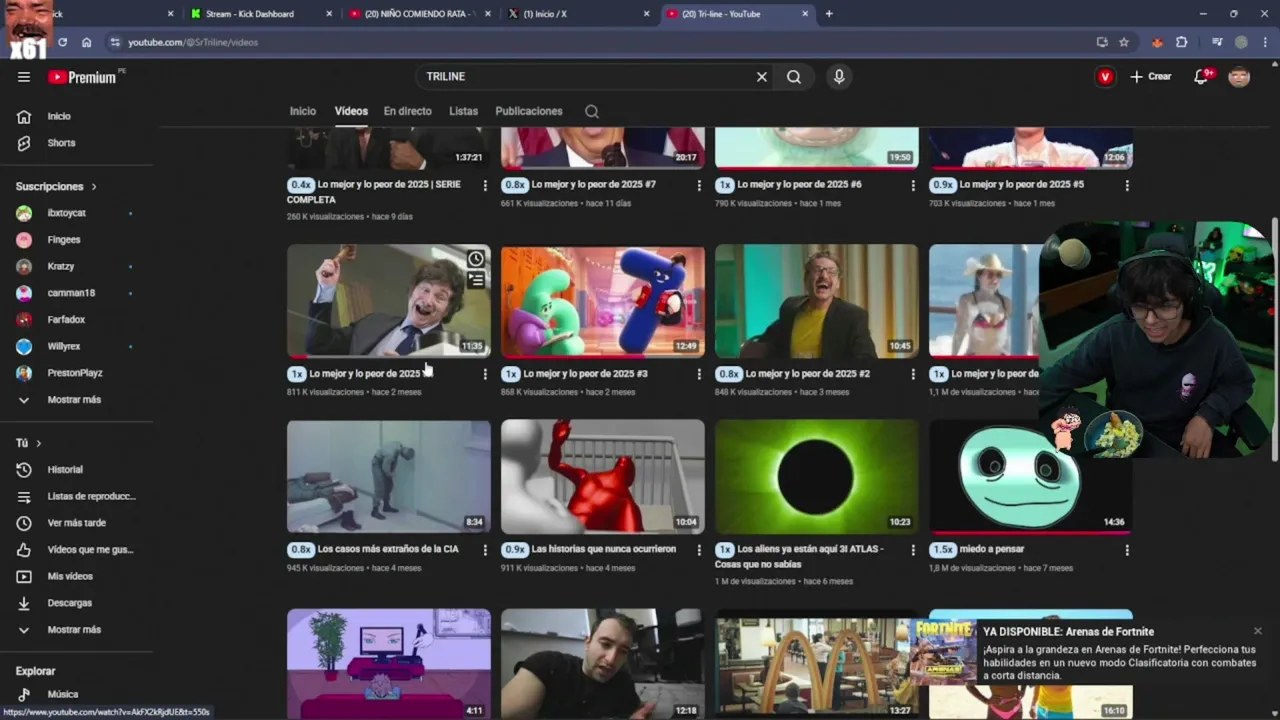Switch to En directo tab
The height and width of the screenshot is (720, 1280).
tap(407, 111)
